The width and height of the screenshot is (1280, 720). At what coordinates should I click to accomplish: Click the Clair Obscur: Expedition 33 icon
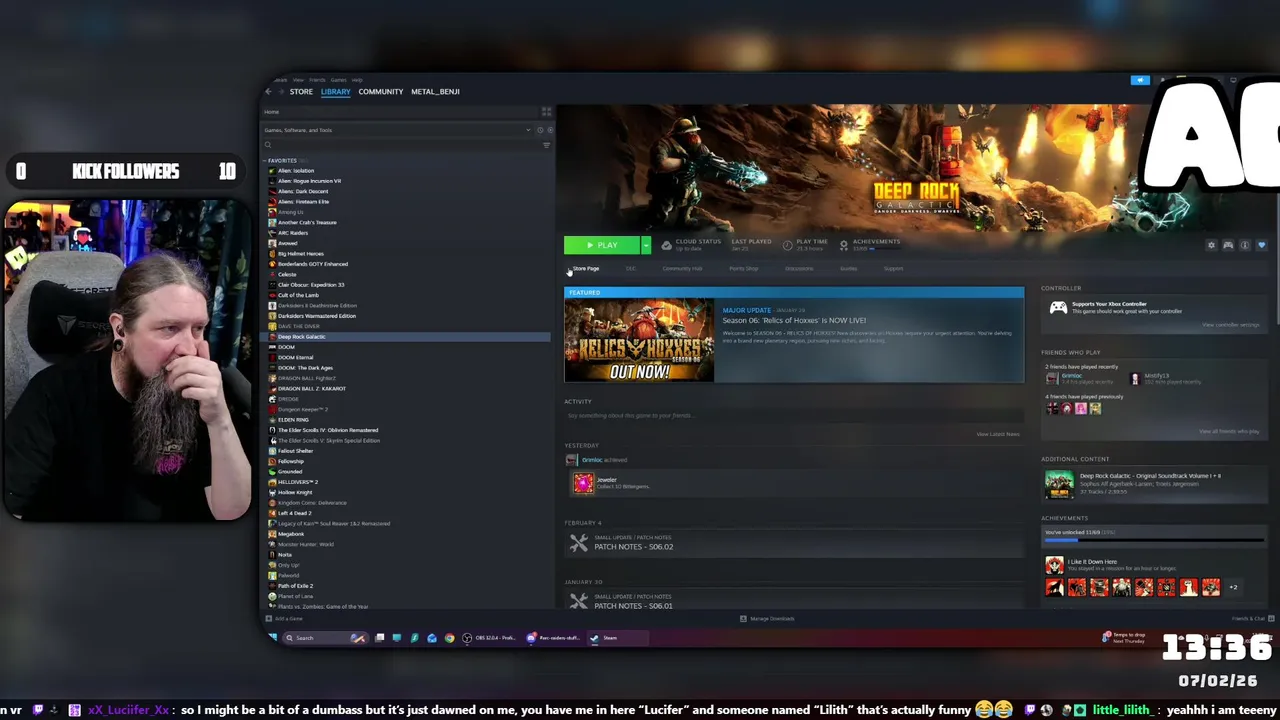point(271,285)
